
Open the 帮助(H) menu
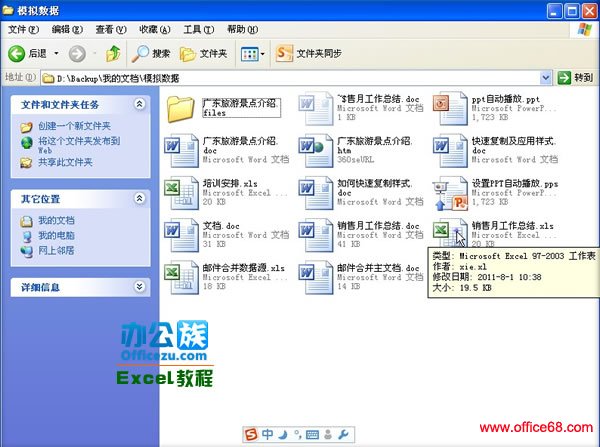[x=242, y=29]
